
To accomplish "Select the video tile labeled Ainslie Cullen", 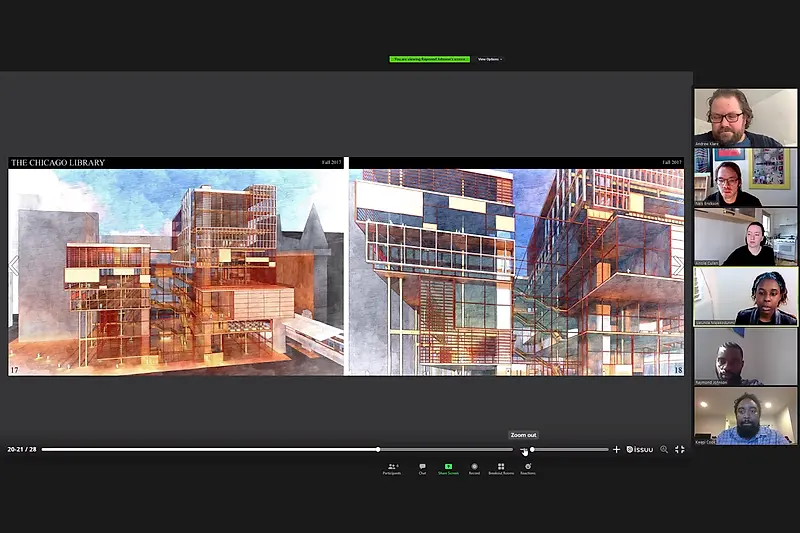I will pos(745,237).
